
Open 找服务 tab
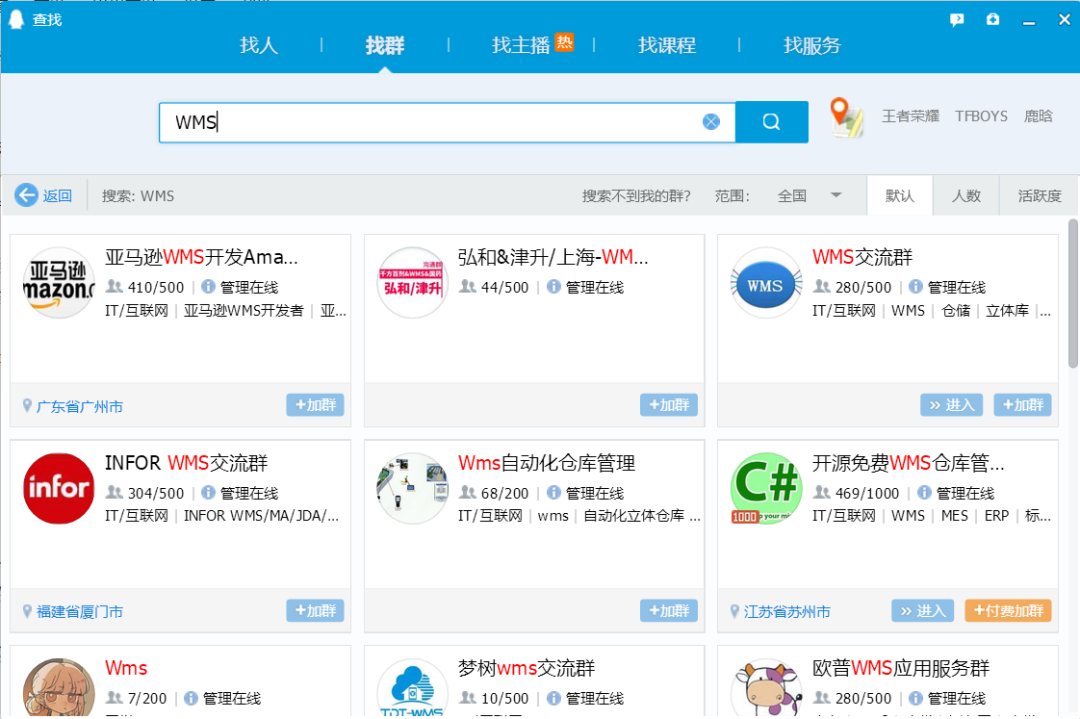[x=811, y=45]
